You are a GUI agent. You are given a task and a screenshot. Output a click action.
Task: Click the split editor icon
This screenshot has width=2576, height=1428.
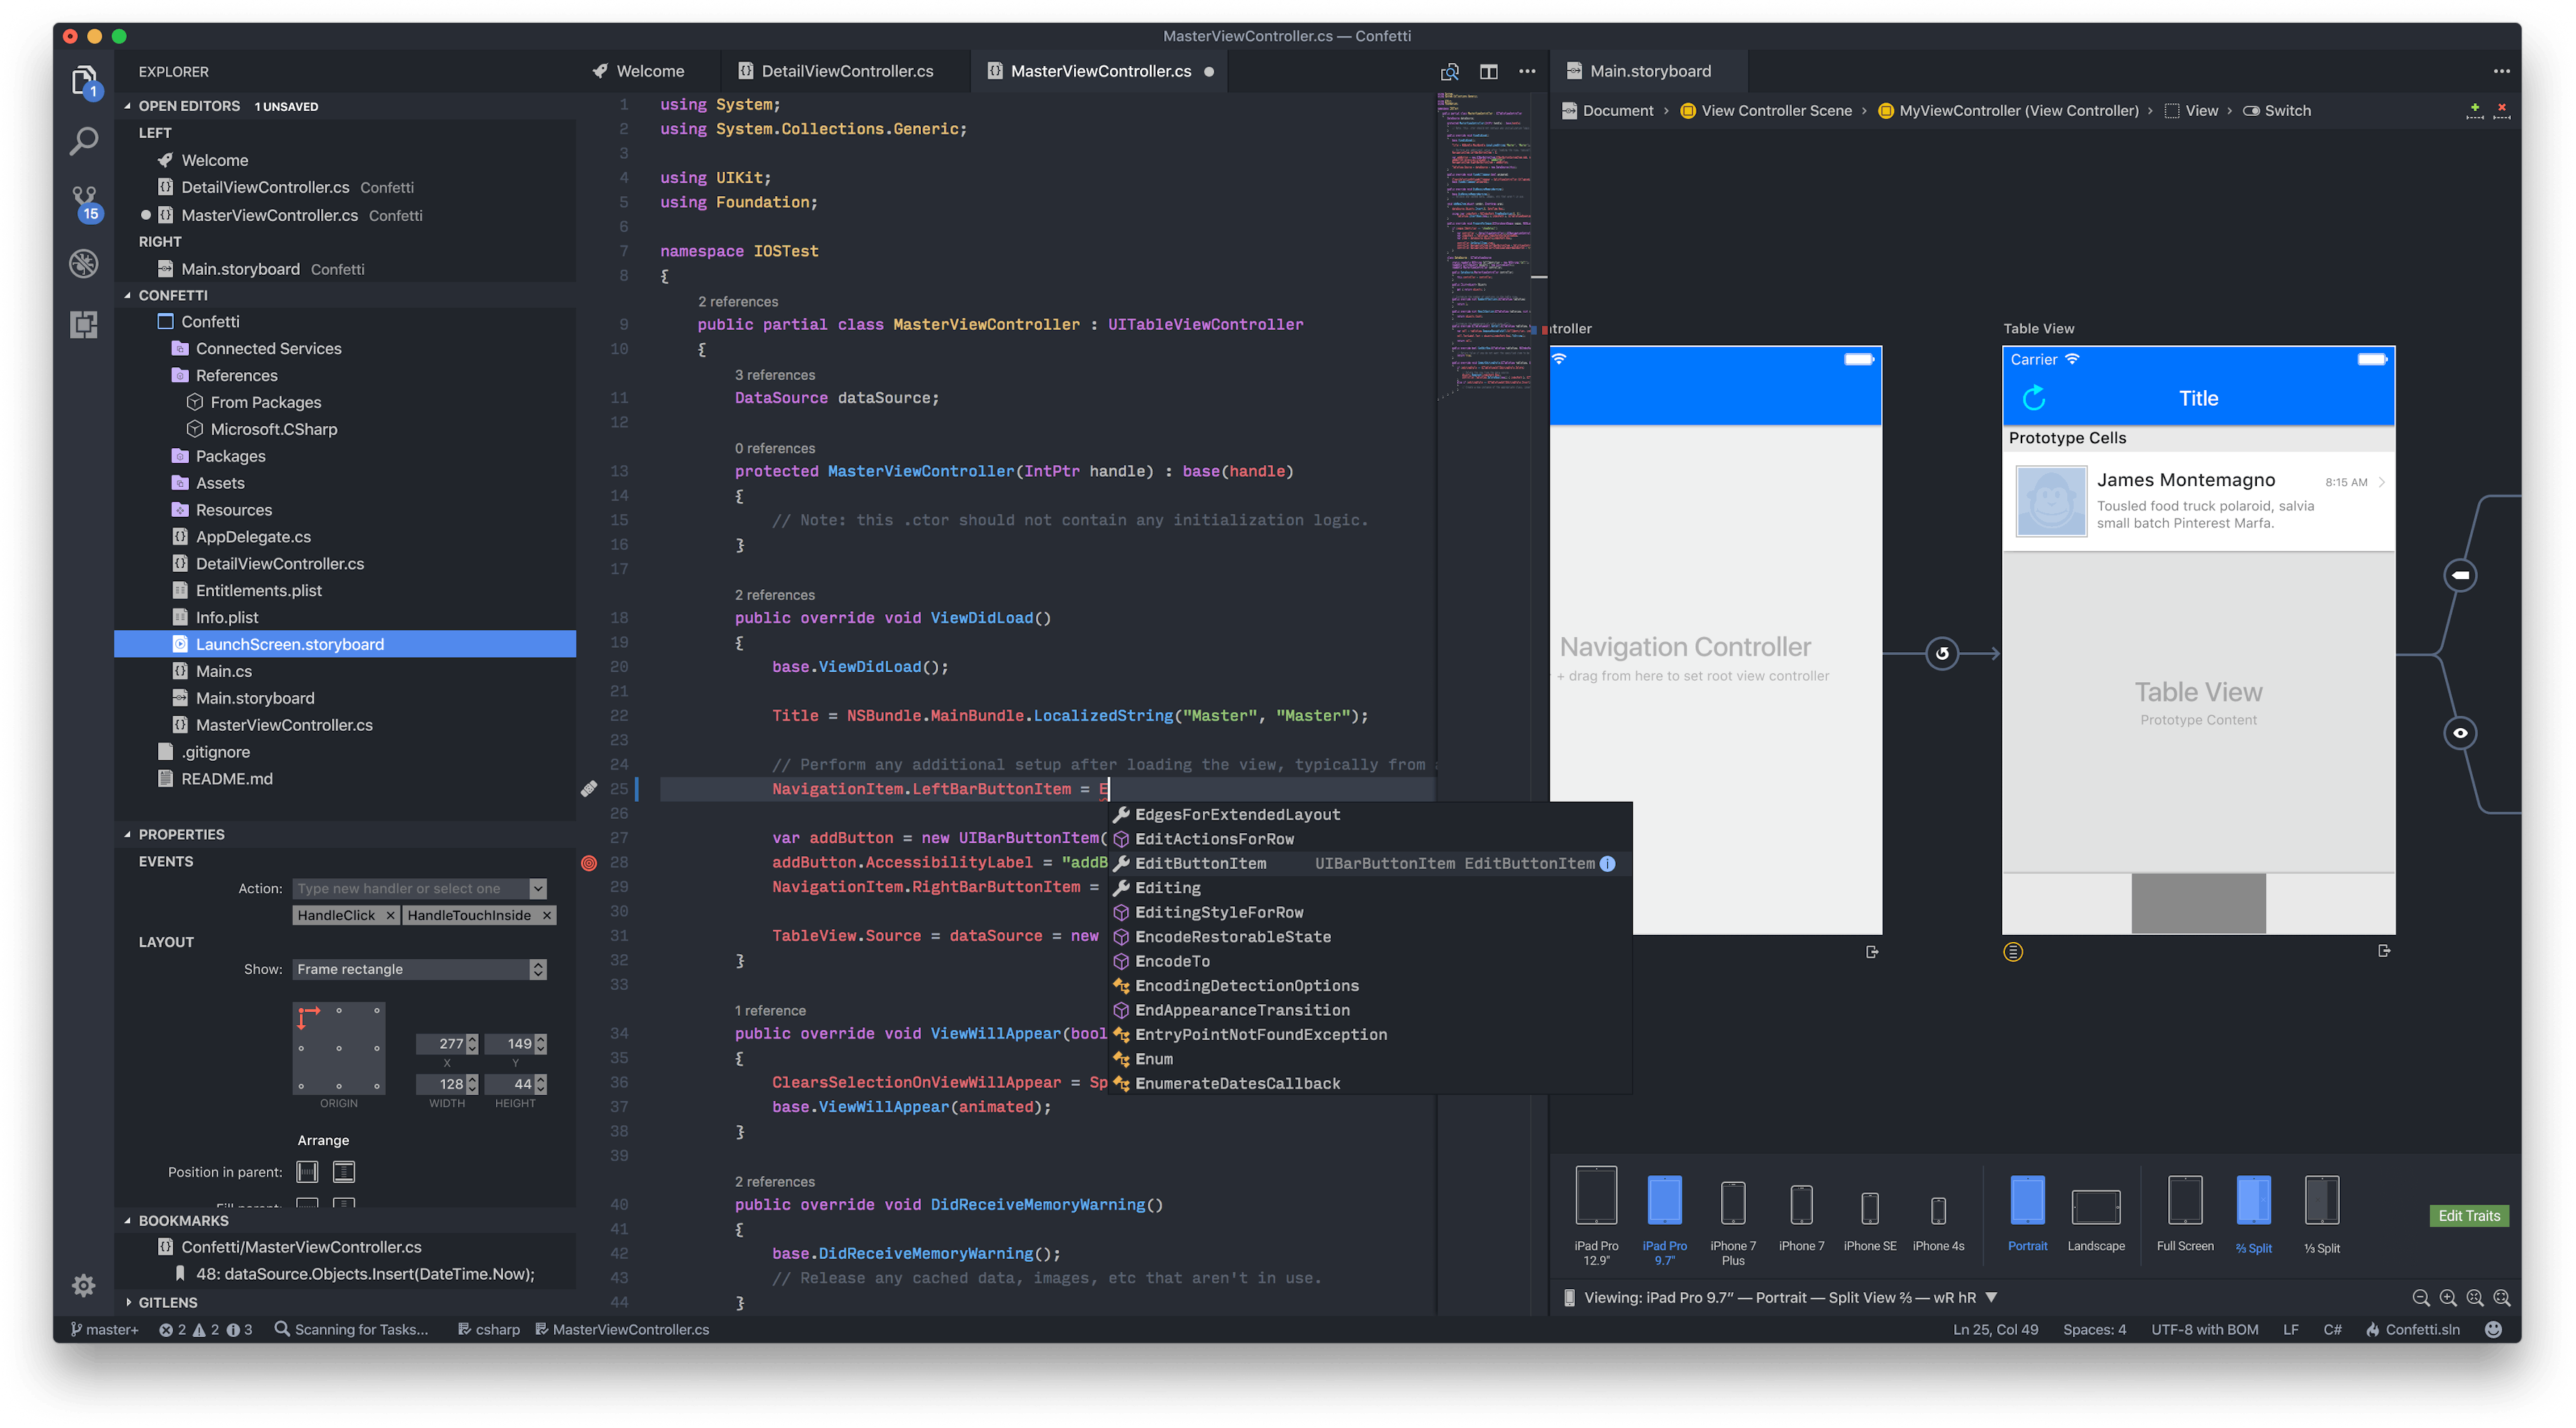[x=1488, y=71]
